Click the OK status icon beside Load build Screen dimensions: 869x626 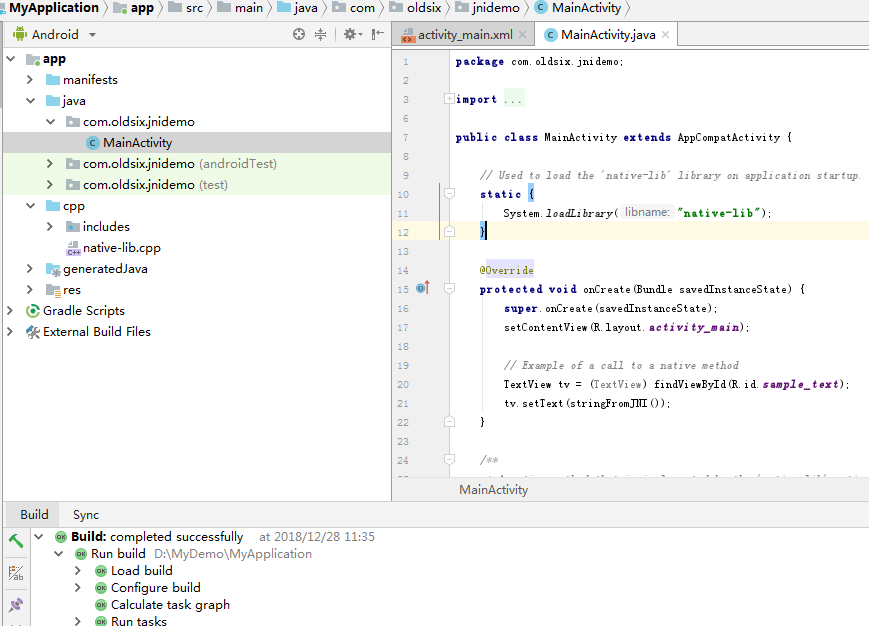(x=101, y=571)
